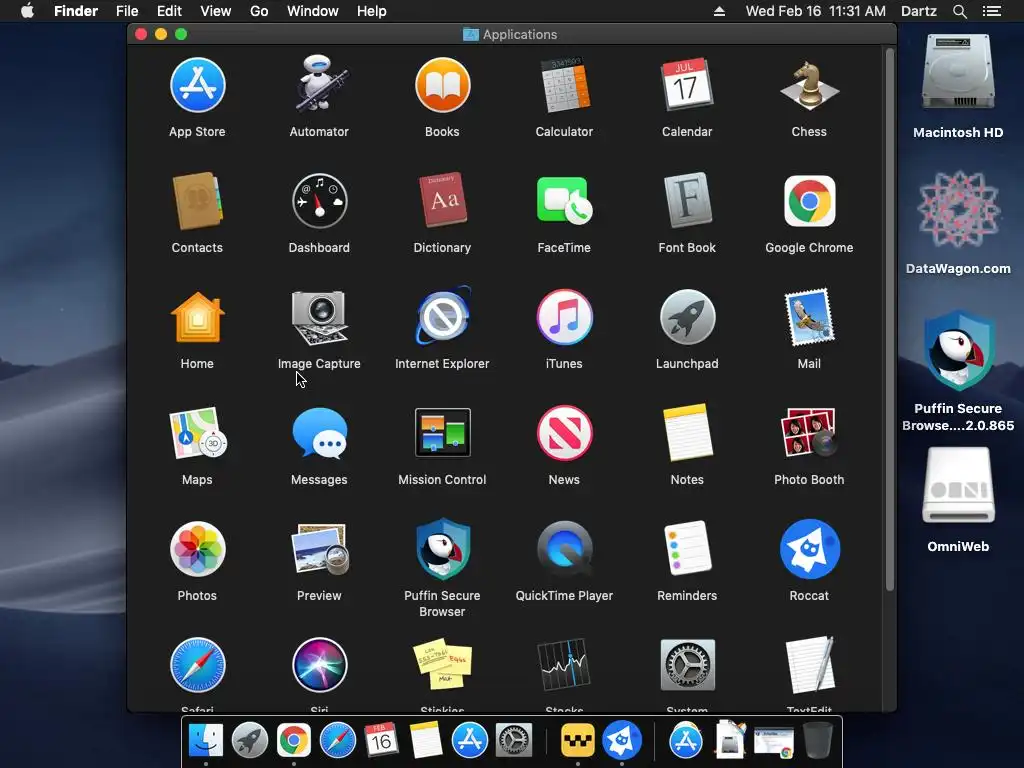Select the Dashboard app icon
The height and width of the screenshot is (768, 1024).
pos(319,201)
